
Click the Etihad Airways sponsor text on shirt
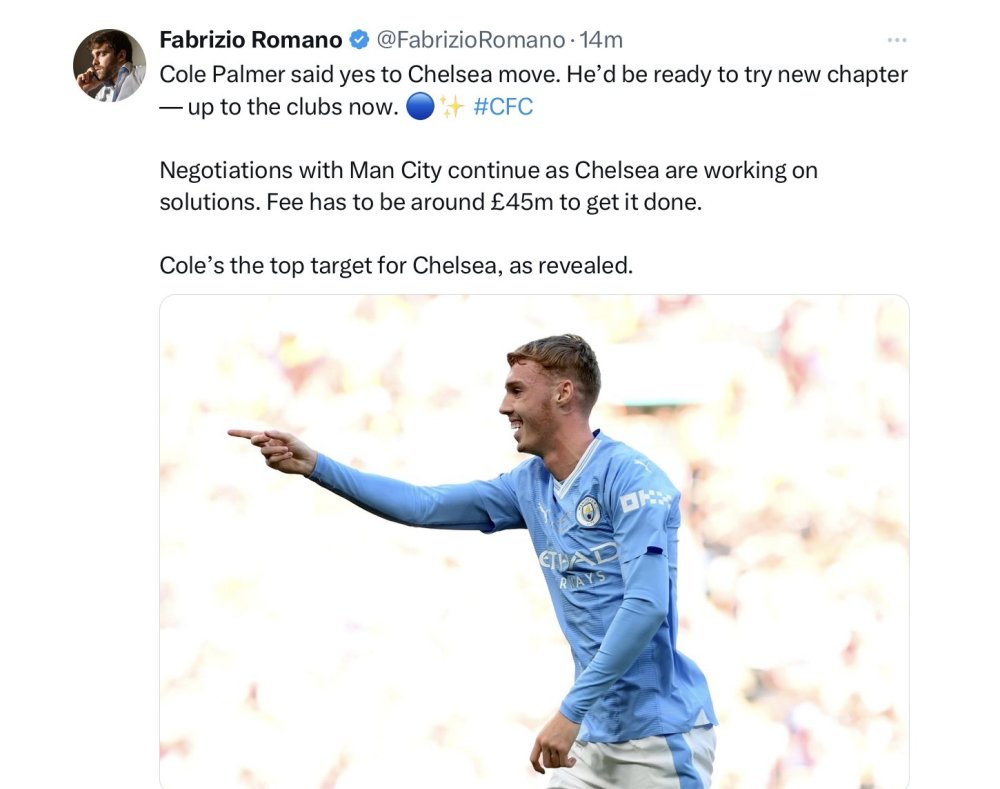[579, 564]
